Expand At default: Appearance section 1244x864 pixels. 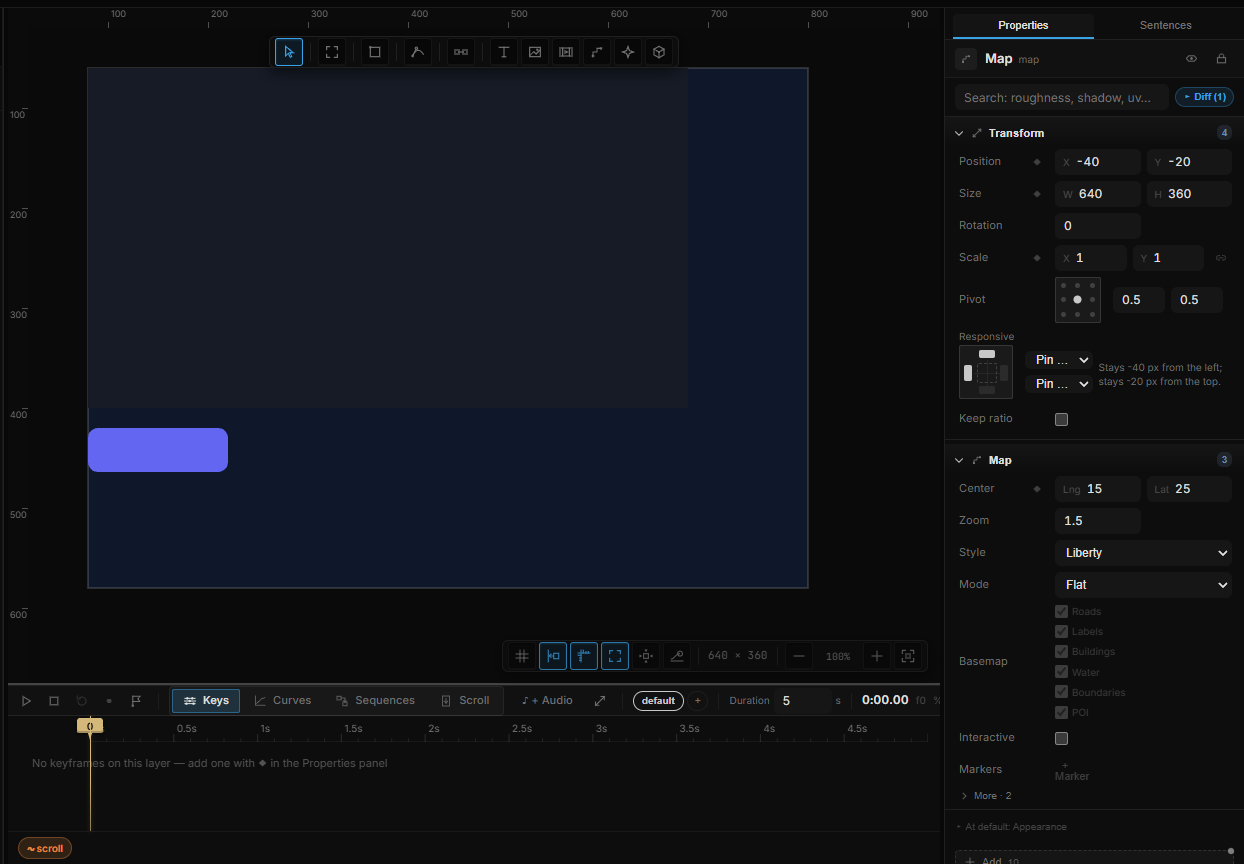click(1011, 827)
